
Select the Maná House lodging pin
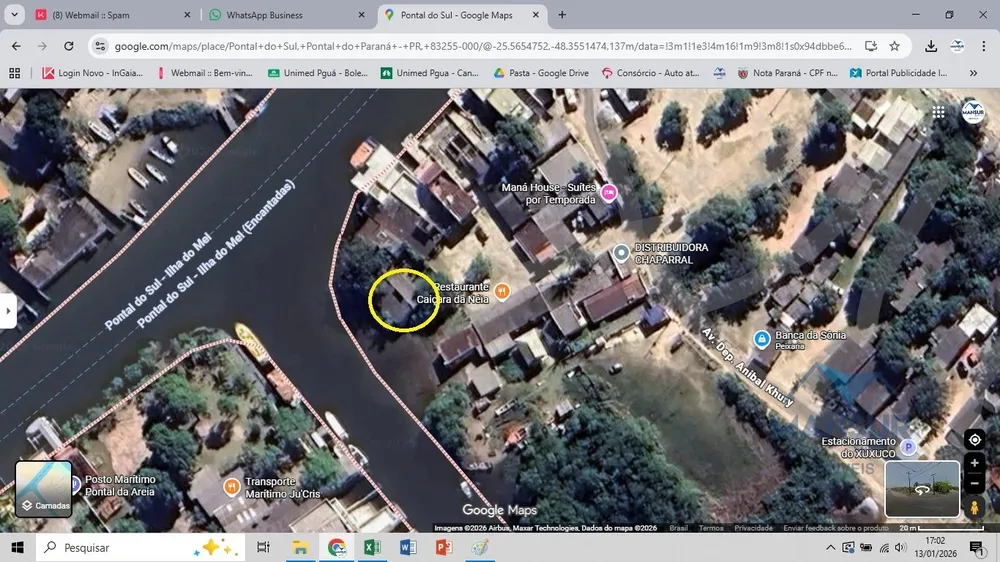[x=609, y=192]
